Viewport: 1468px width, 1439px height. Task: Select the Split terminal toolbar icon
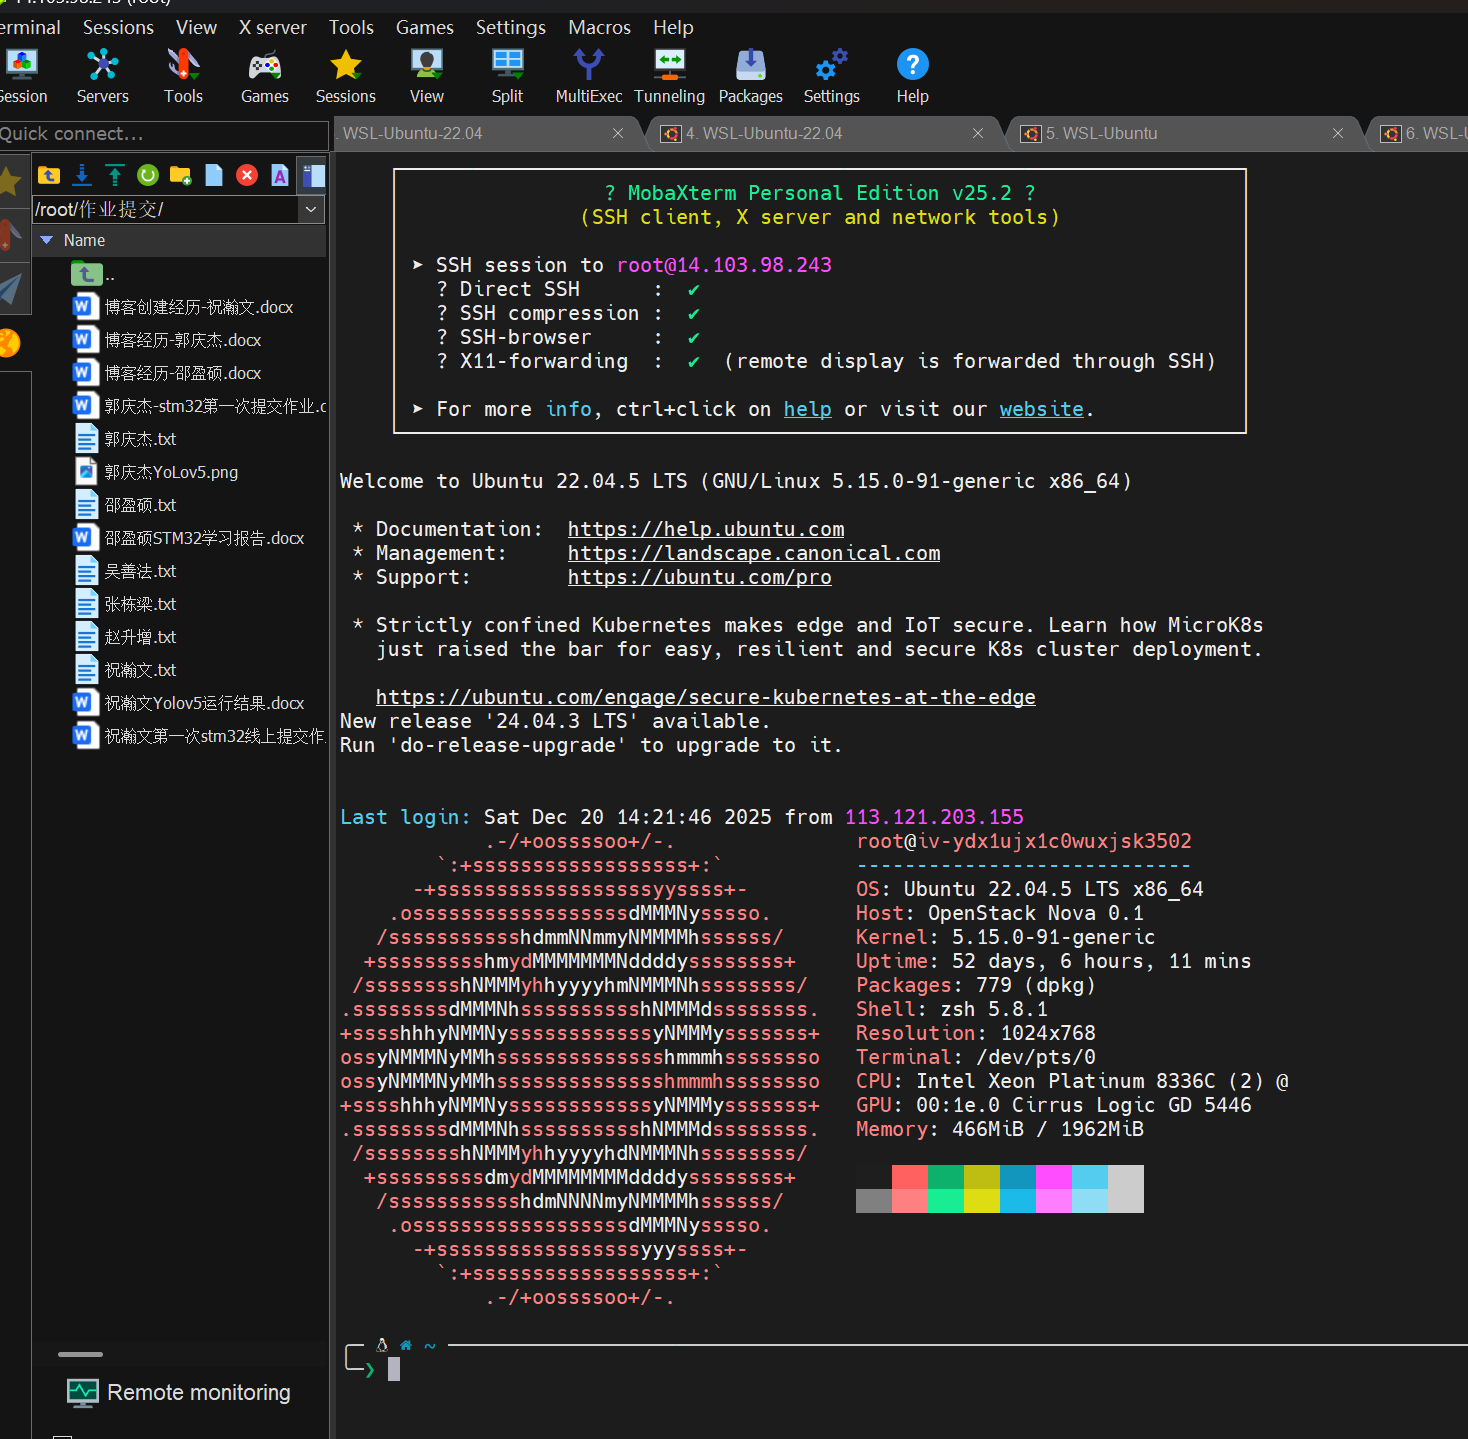tap(507, 76)
